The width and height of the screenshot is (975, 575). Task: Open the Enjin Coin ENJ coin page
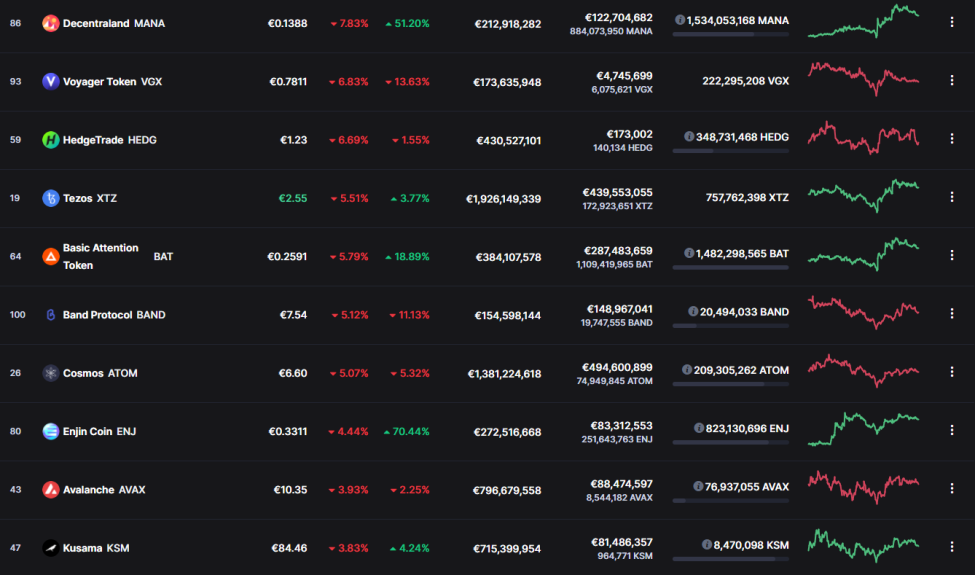point(99,431)
